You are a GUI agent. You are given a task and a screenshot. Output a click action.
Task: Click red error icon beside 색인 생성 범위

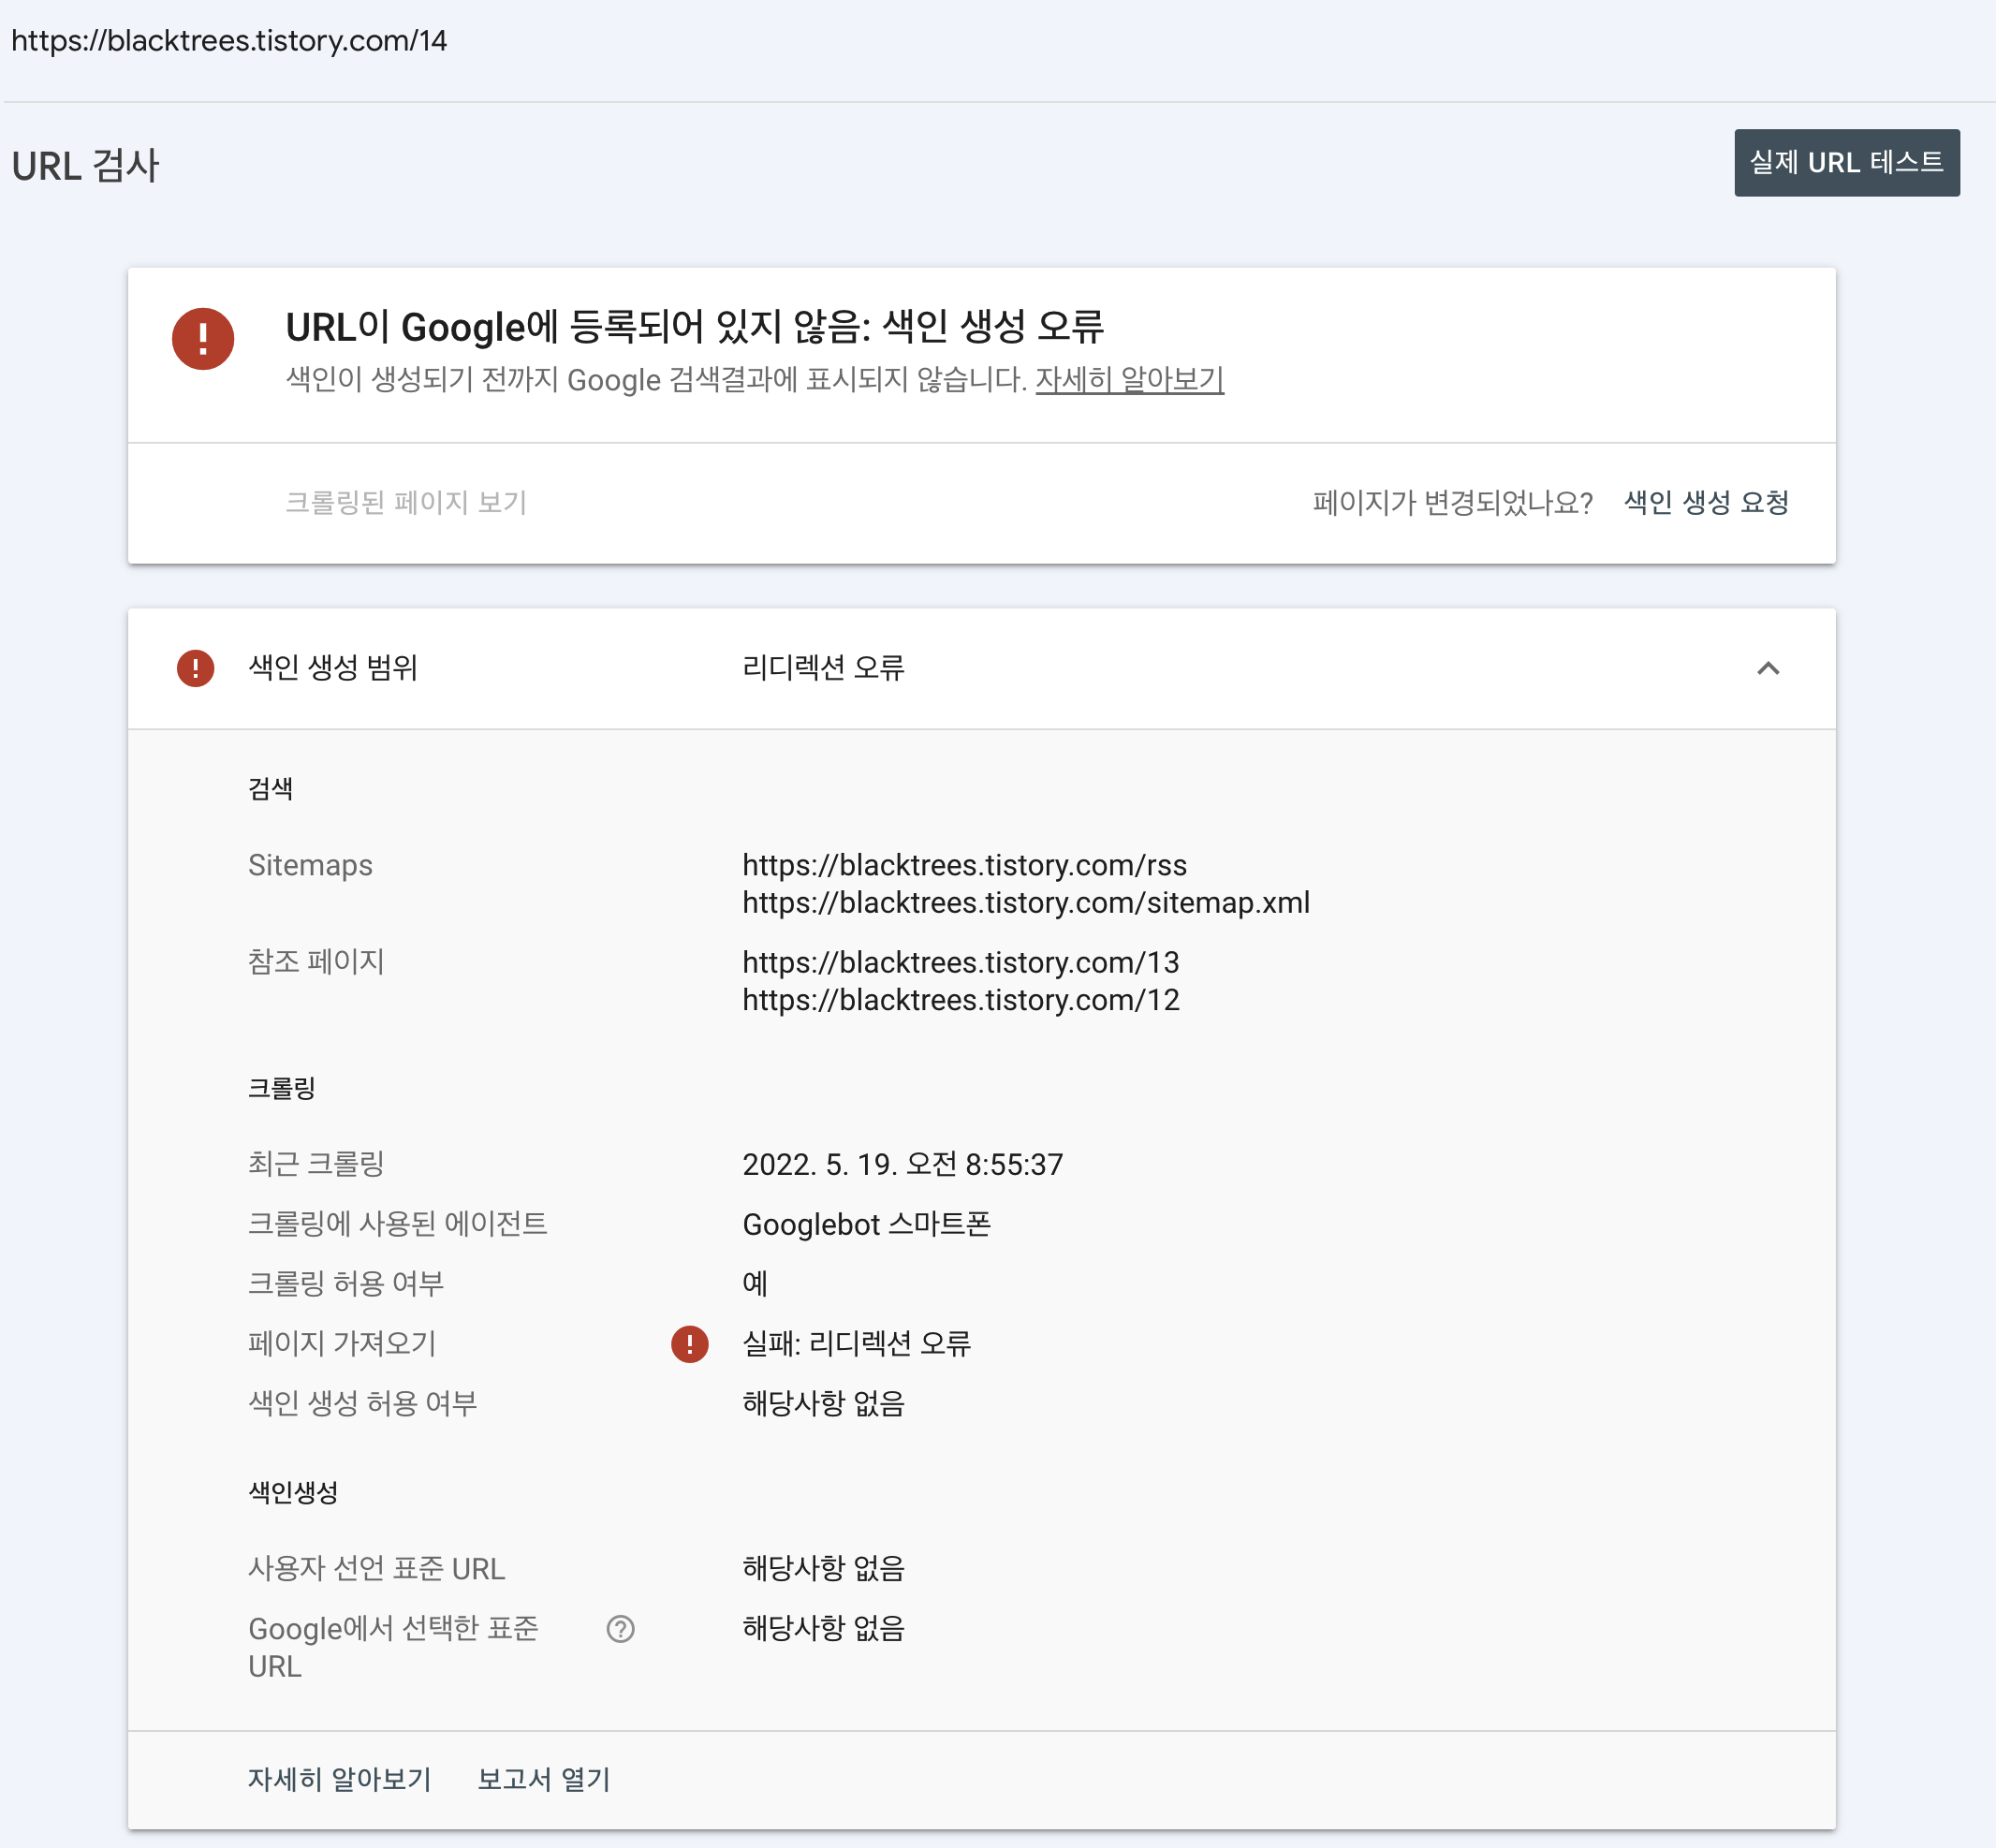pyautogui.click(x=195, y=668)
